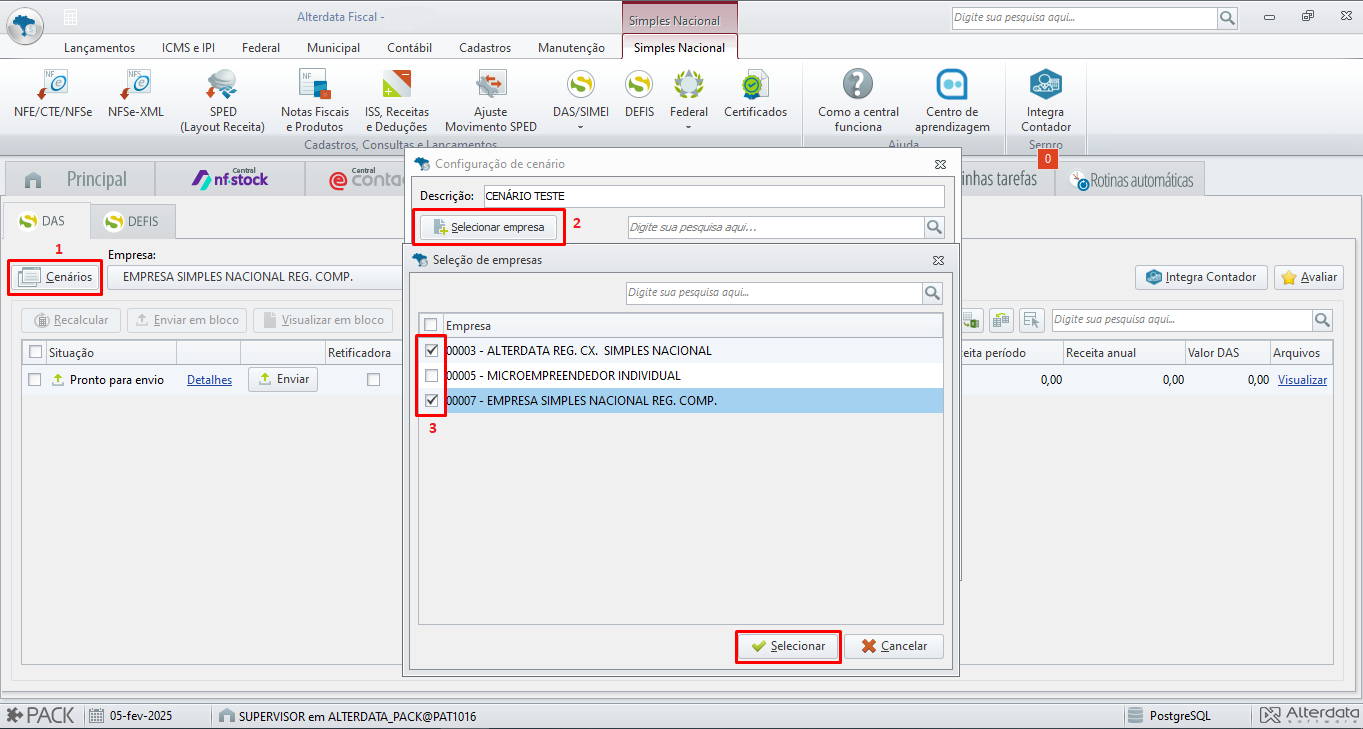The height and width of the screenshot is (729, 1363).
Task: Close the Configuração de cenário dialog
Action: coord(941,163)
